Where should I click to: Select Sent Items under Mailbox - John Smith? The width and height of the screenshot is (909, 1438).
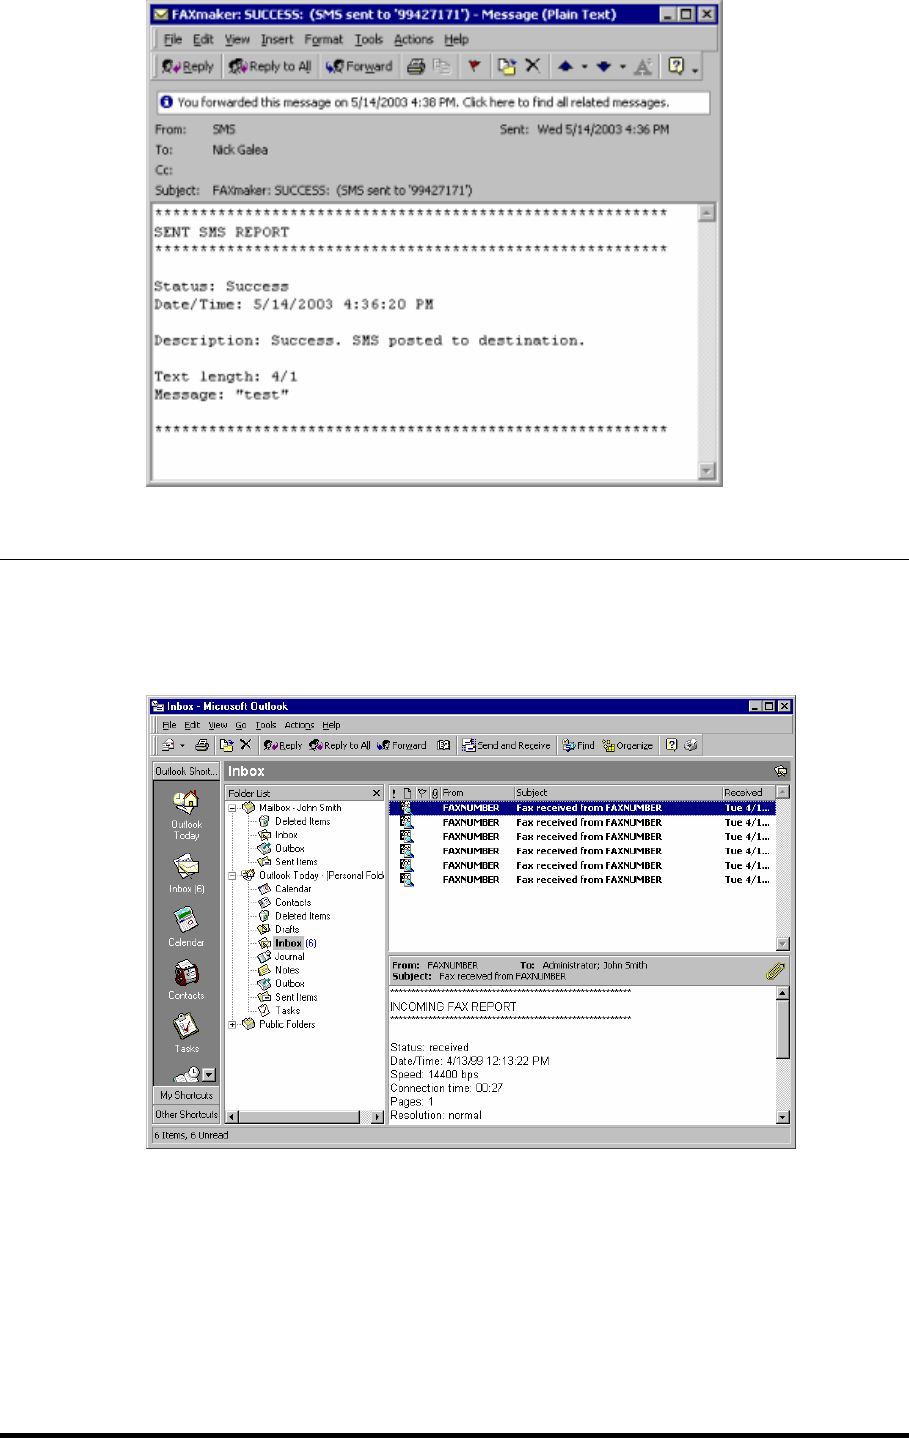[x=288, y=861]
